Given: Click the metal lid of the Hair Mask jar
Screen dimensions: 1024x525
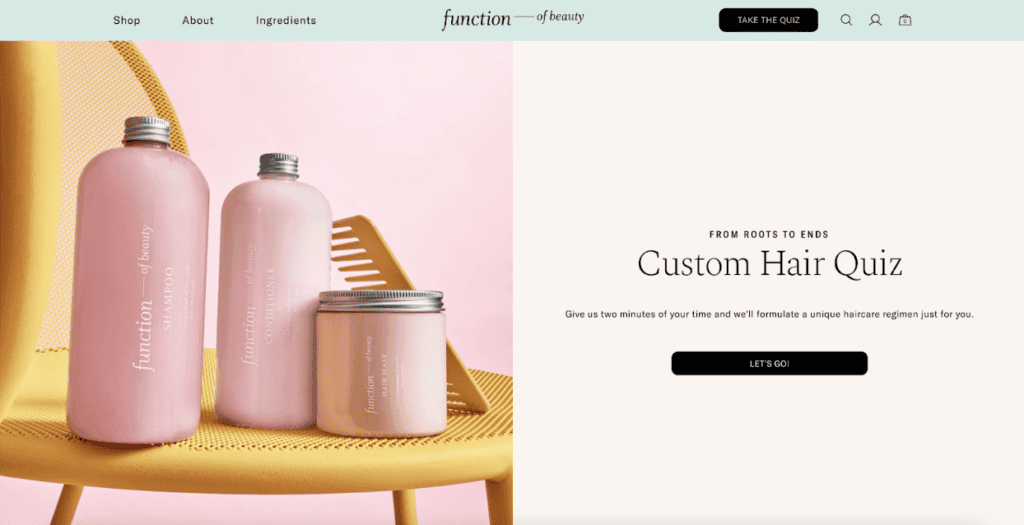Looking at the screenshot, I should tap(381, 301).
